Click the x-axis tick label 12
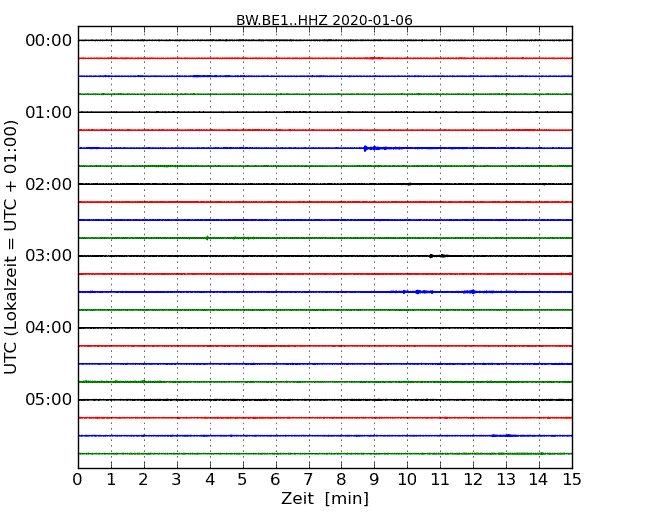The height and width of the screenshot is (520, 650). [473, 479]
